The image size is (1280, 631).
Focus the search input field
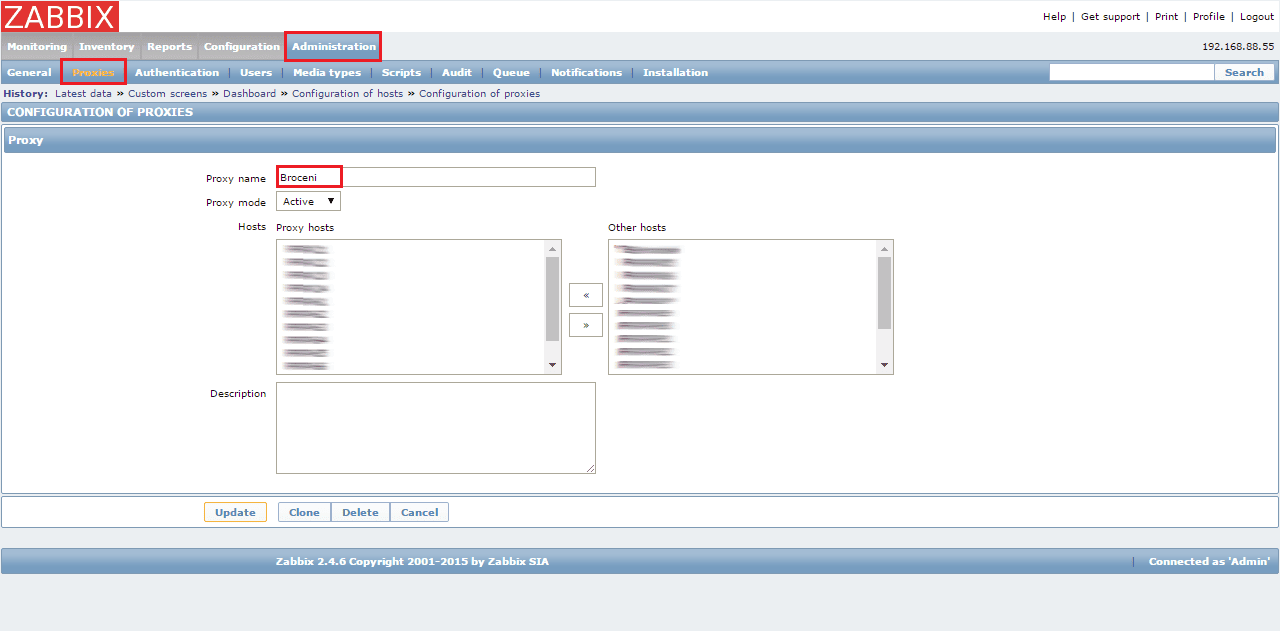1131,72
